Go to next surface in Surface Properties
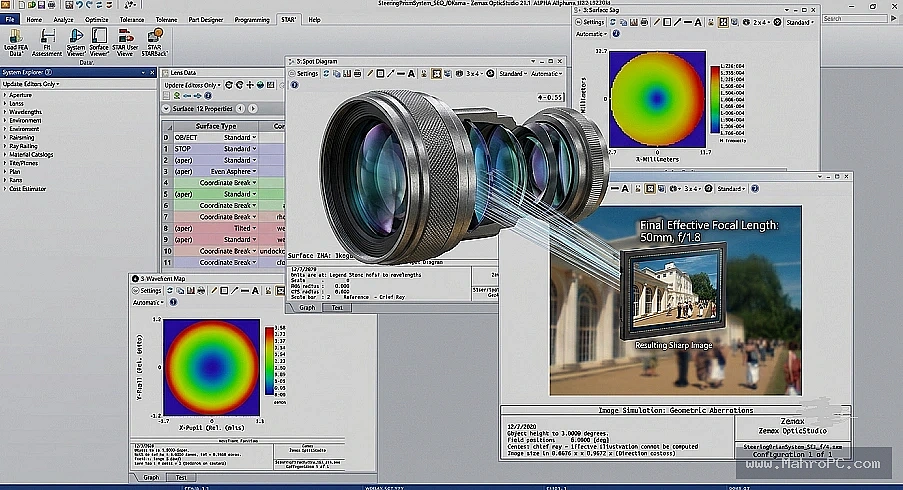Screen dimensions: 903x490 point(253,108)
